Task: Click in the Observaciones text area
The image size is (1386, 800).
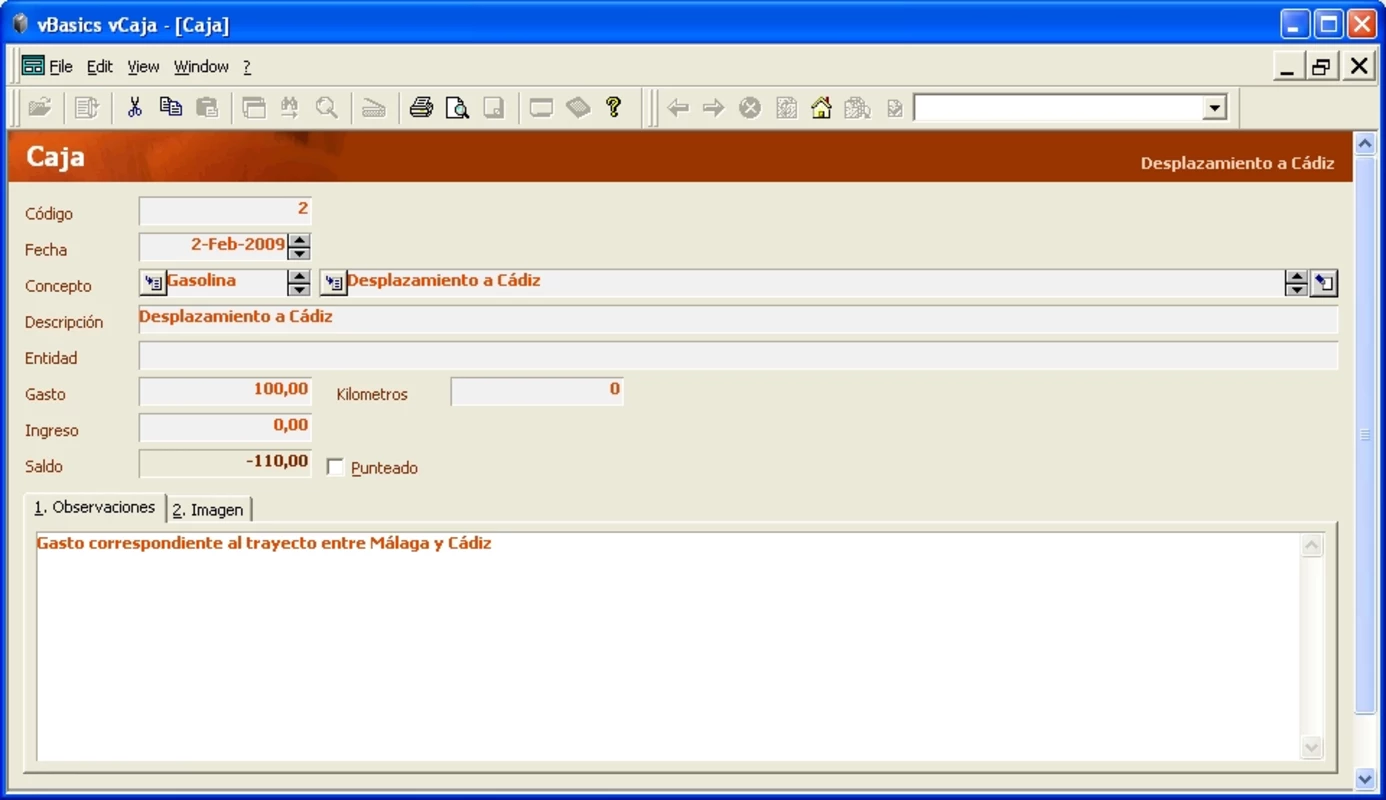Action: 668,646
